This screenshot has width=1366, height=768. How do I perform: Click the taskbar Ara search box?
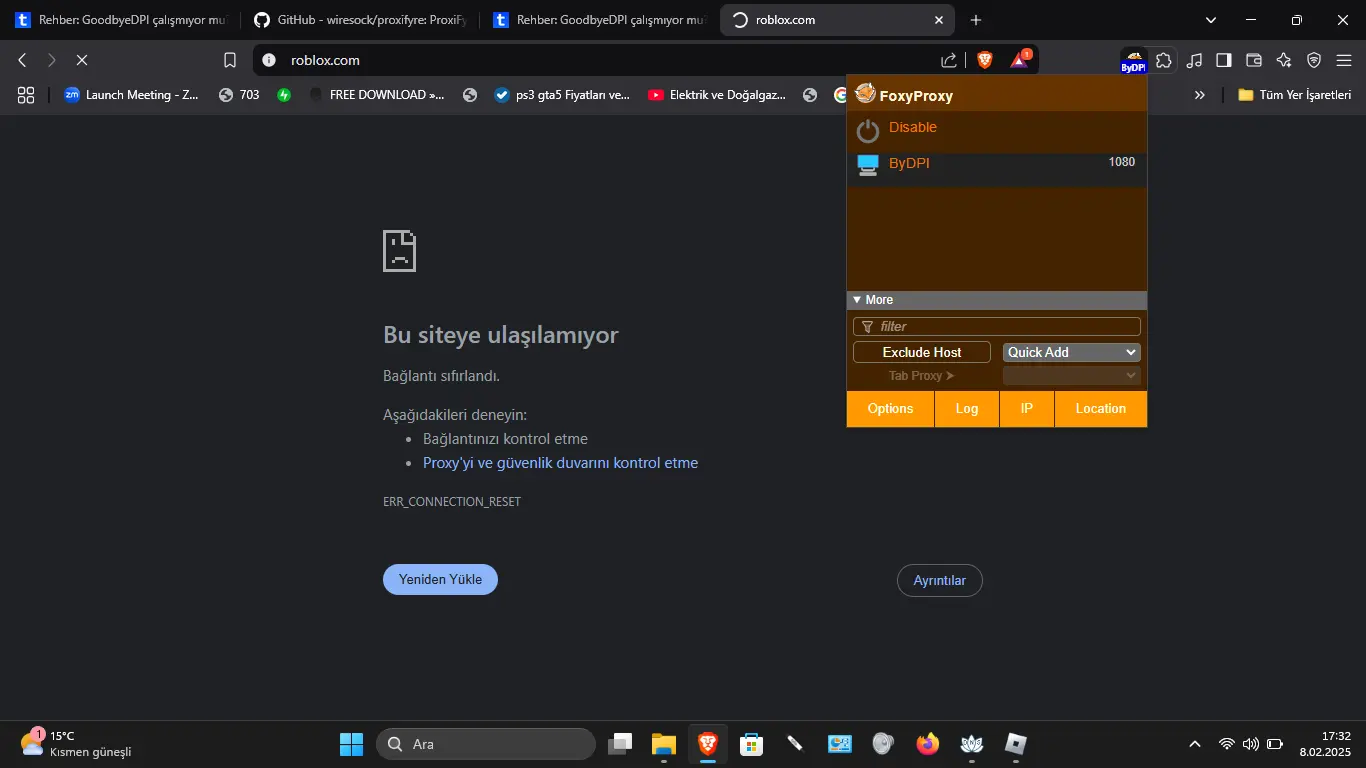pyautogui.click(x=486, y=744)
